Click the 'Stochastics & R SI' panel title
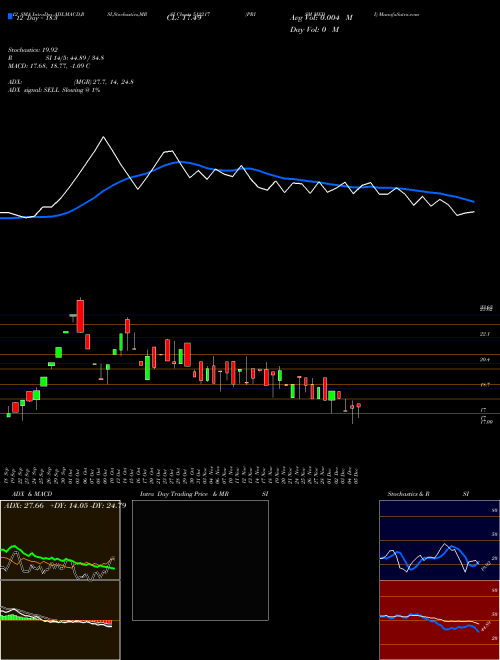 coord(428,494)
